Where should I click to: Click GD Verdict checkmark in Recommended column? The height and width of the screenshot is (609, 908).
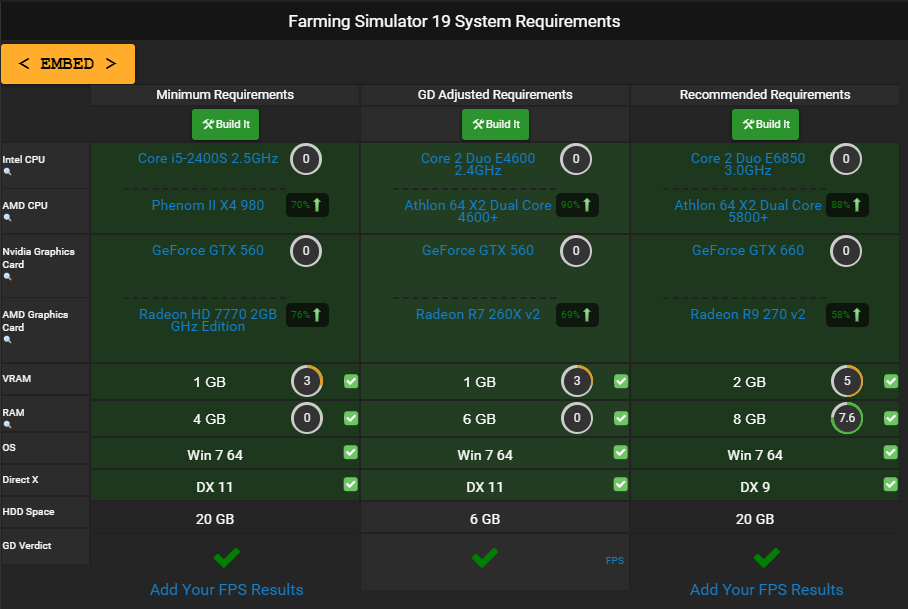click(767, 557)
